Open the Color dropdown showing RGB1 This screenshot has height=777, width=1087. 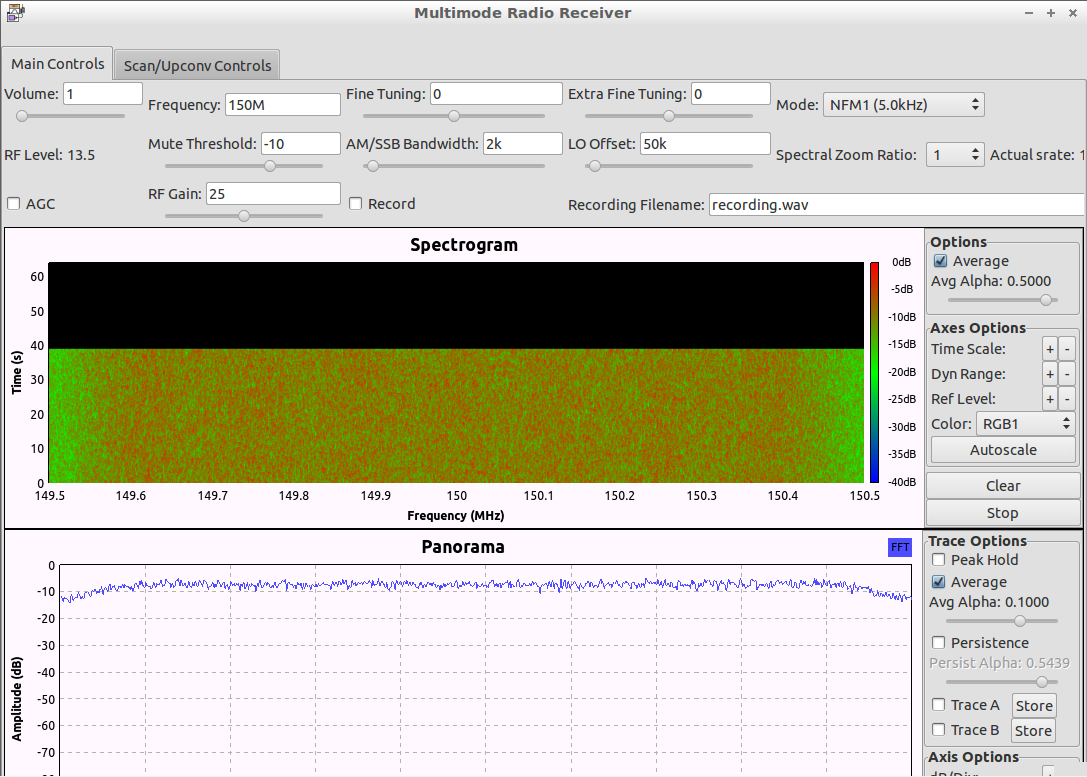1024,423
